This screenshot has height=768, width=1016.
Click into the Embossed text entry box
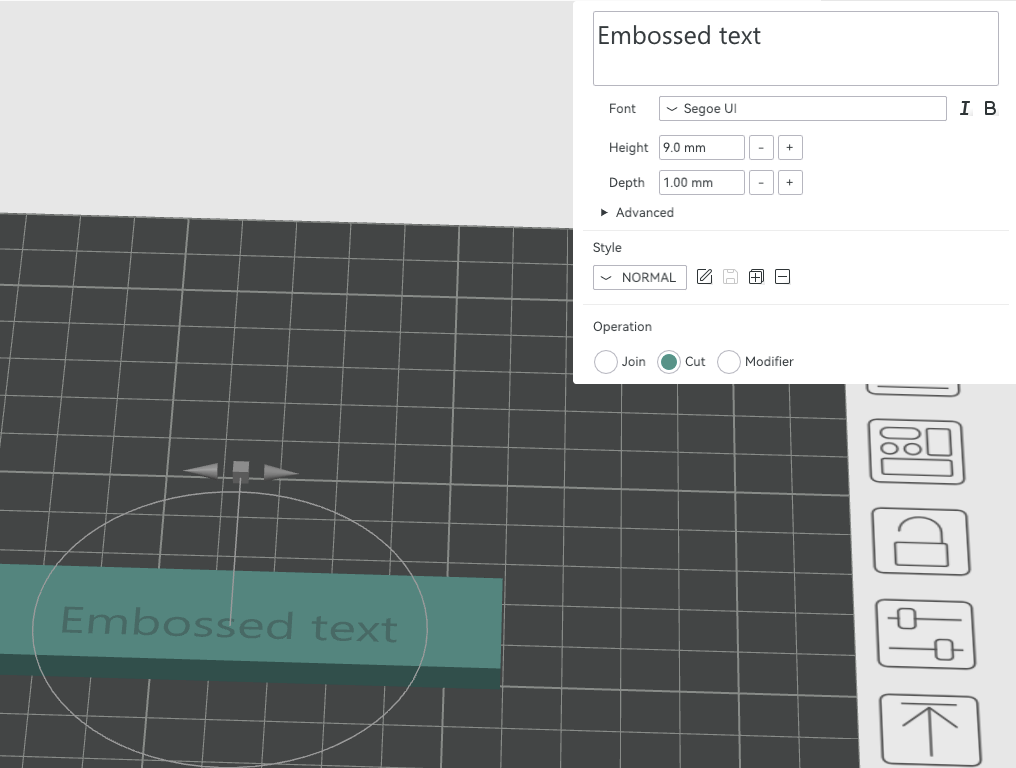[796, 49]
